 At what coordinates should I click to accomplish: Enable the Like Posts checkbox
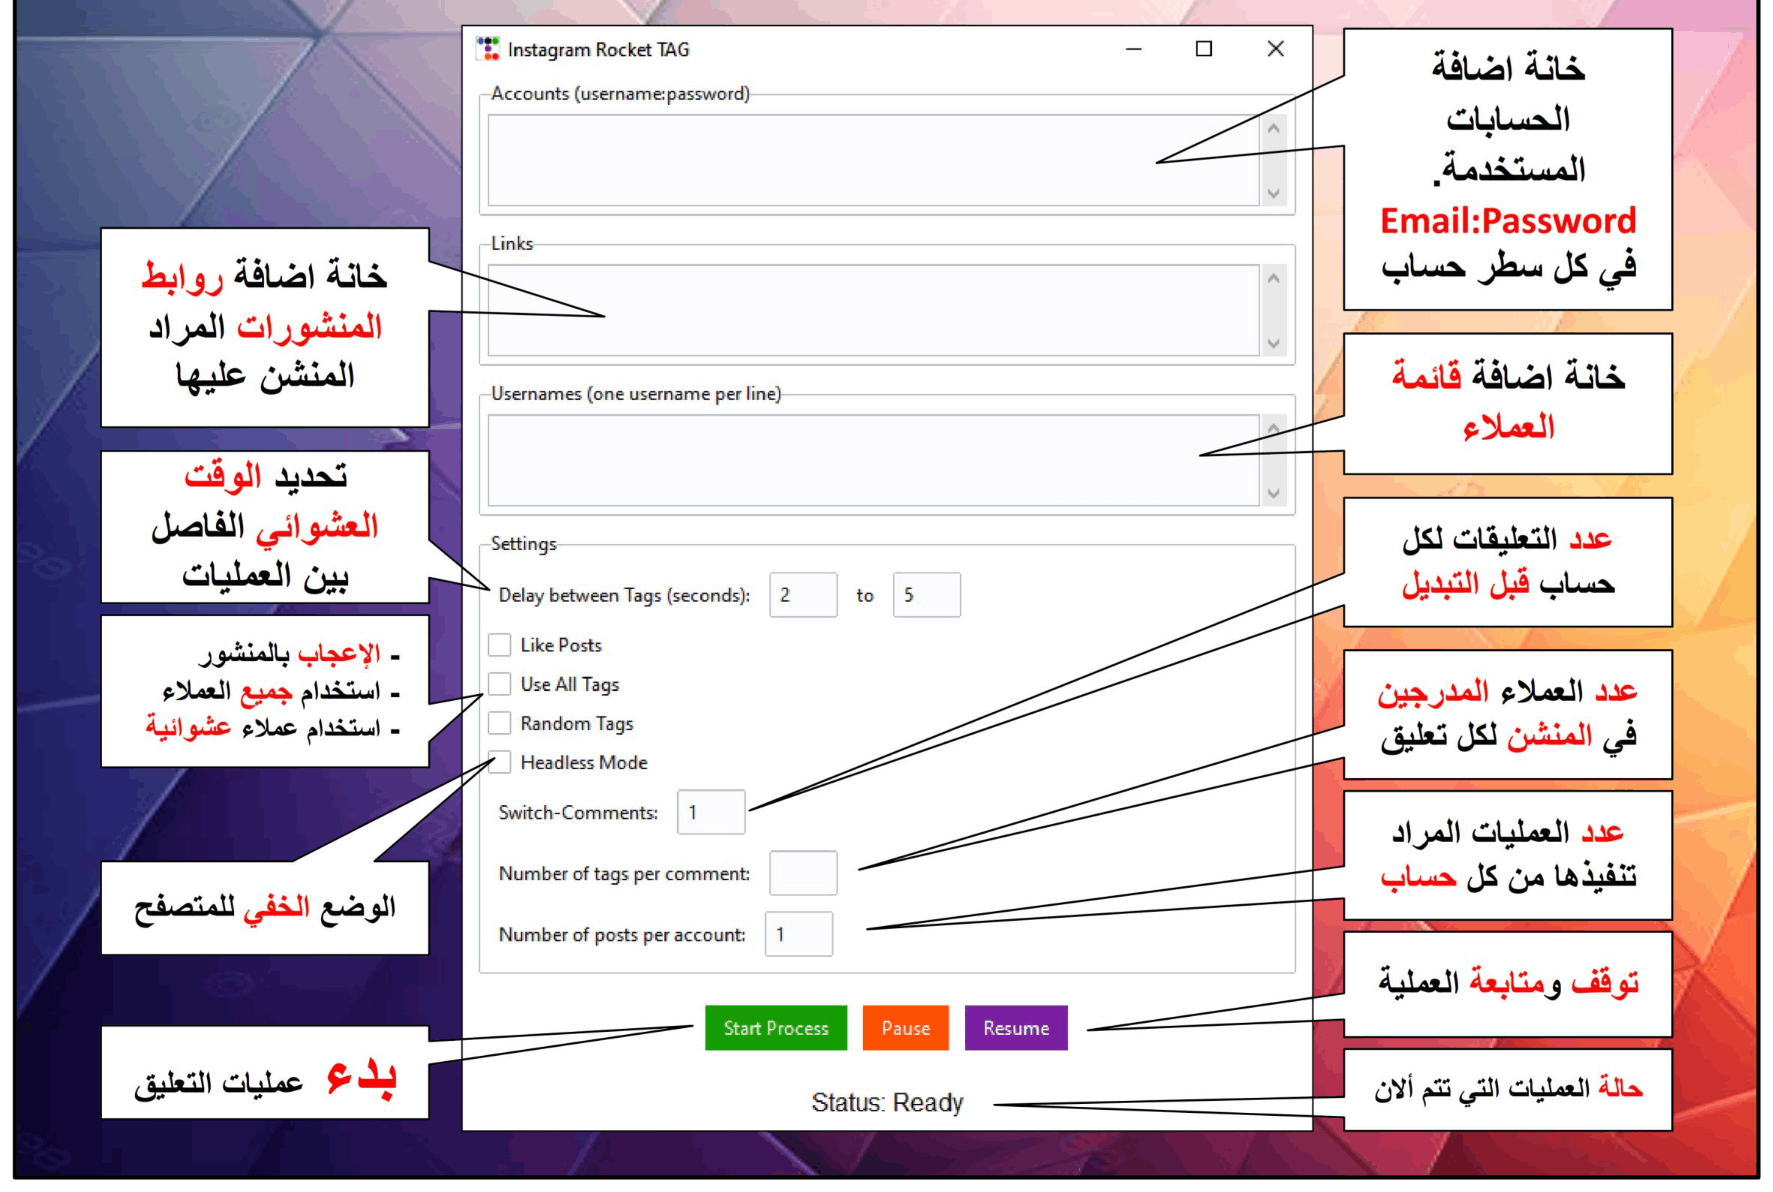point(500,645)
